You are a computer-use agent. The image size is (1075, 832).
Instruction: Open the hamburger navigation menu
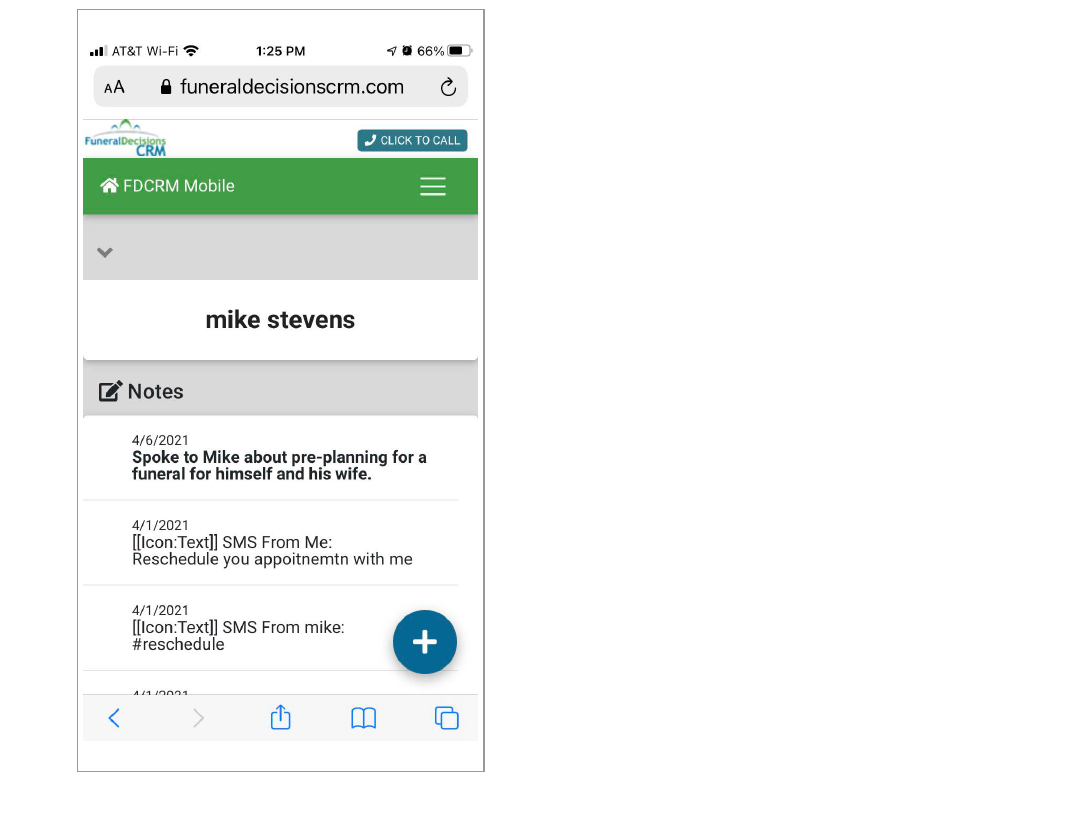(x=432, y=187)
